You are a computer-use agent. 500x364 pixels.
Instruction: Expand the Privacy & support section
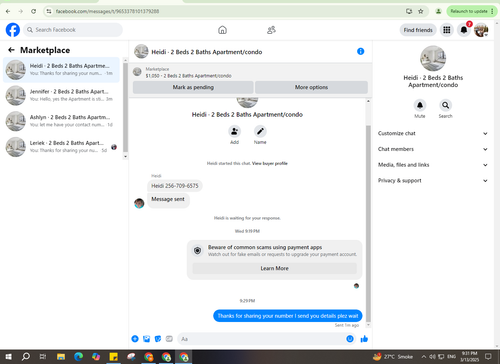[433, 180]
